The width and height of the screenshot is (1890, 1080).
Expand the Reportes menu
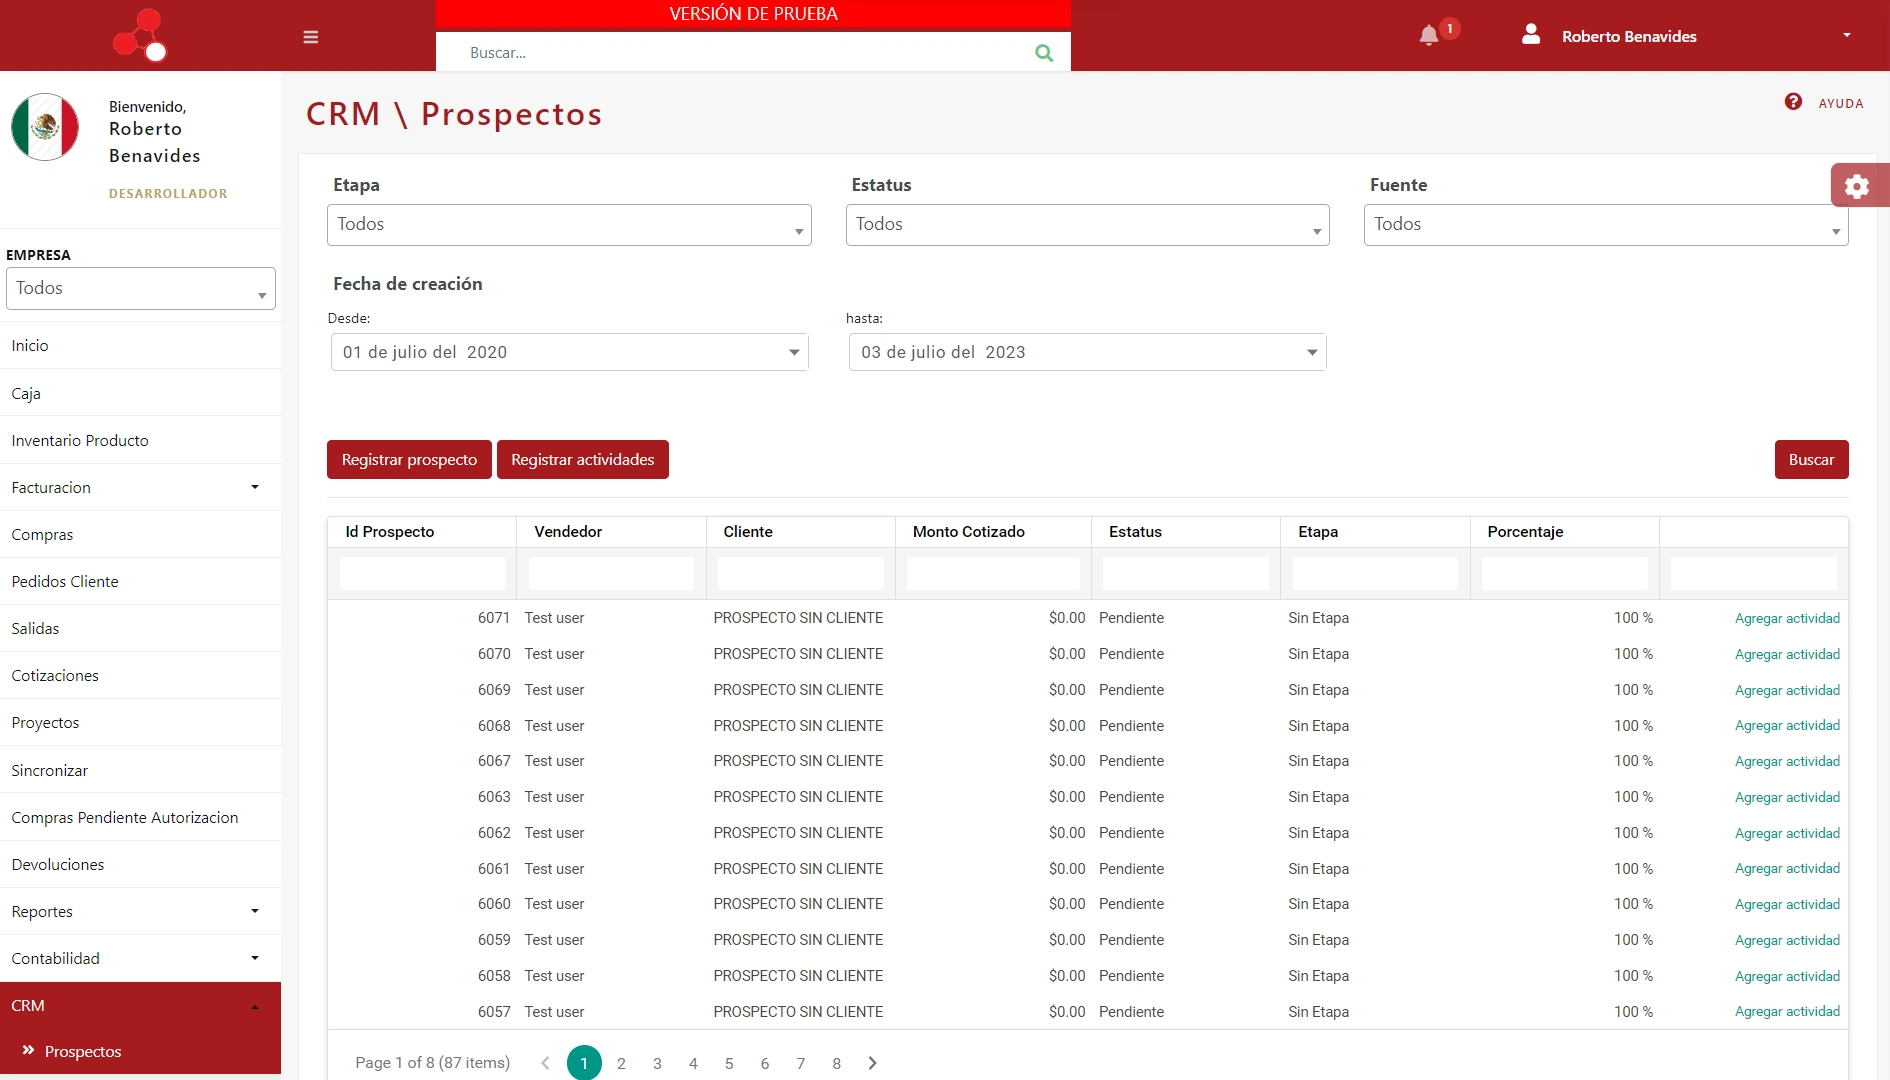(140, 911)
